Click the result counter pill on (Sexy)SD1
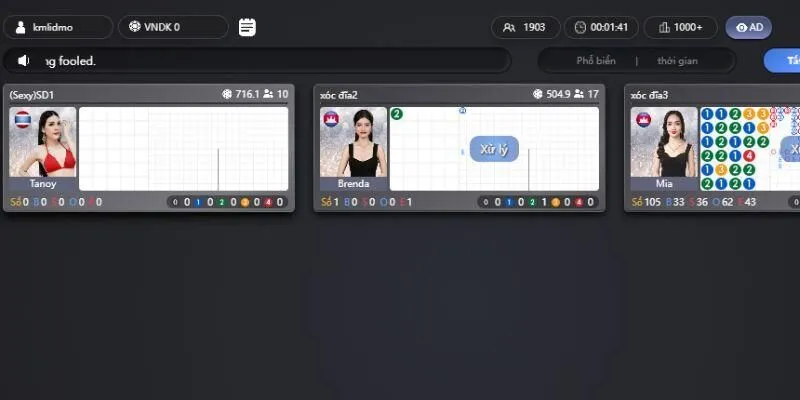The image size is (800, 400). [x=228, y=202]
